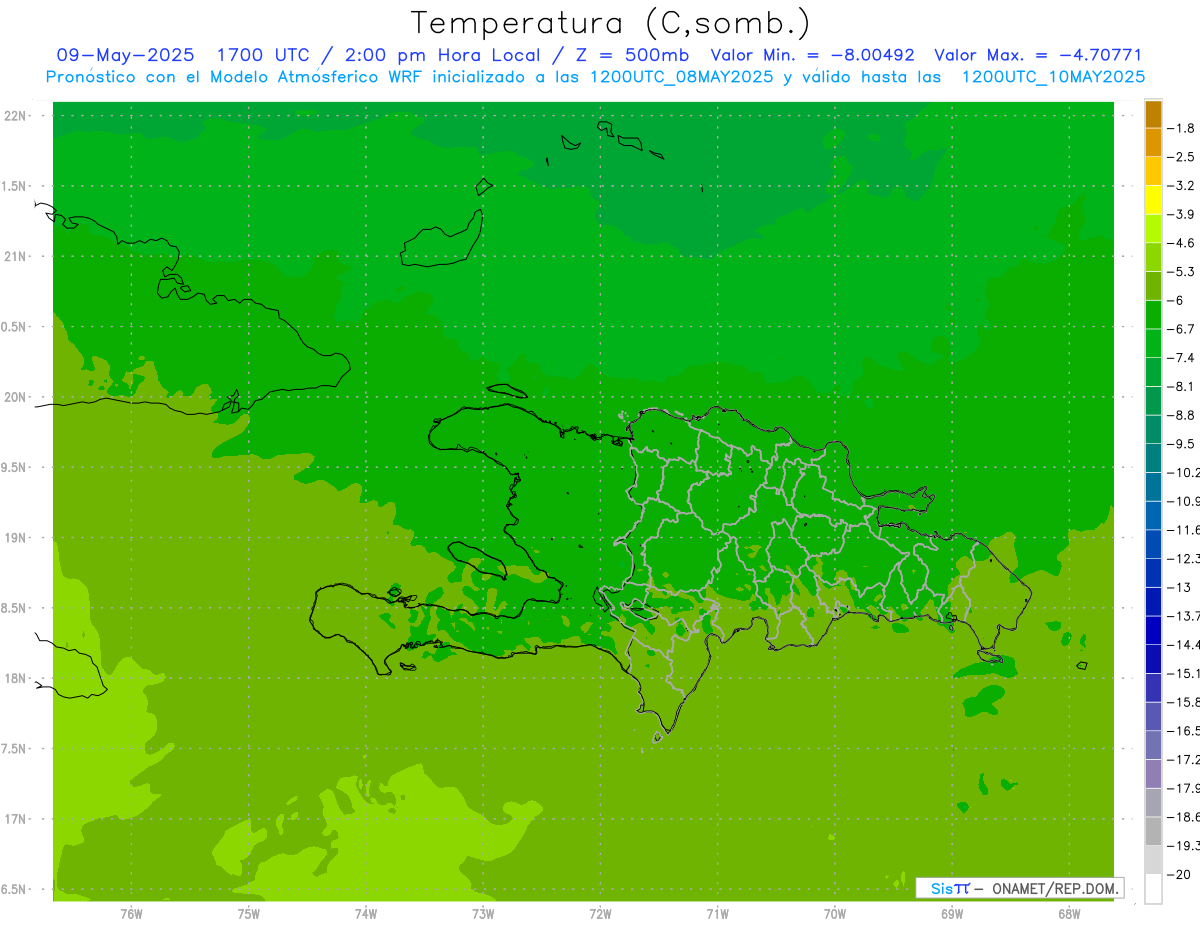This screenshot has height=927, width=1200.
Task: Click the "-9.5" colorbar value
Action: (x=1181, y=443)
